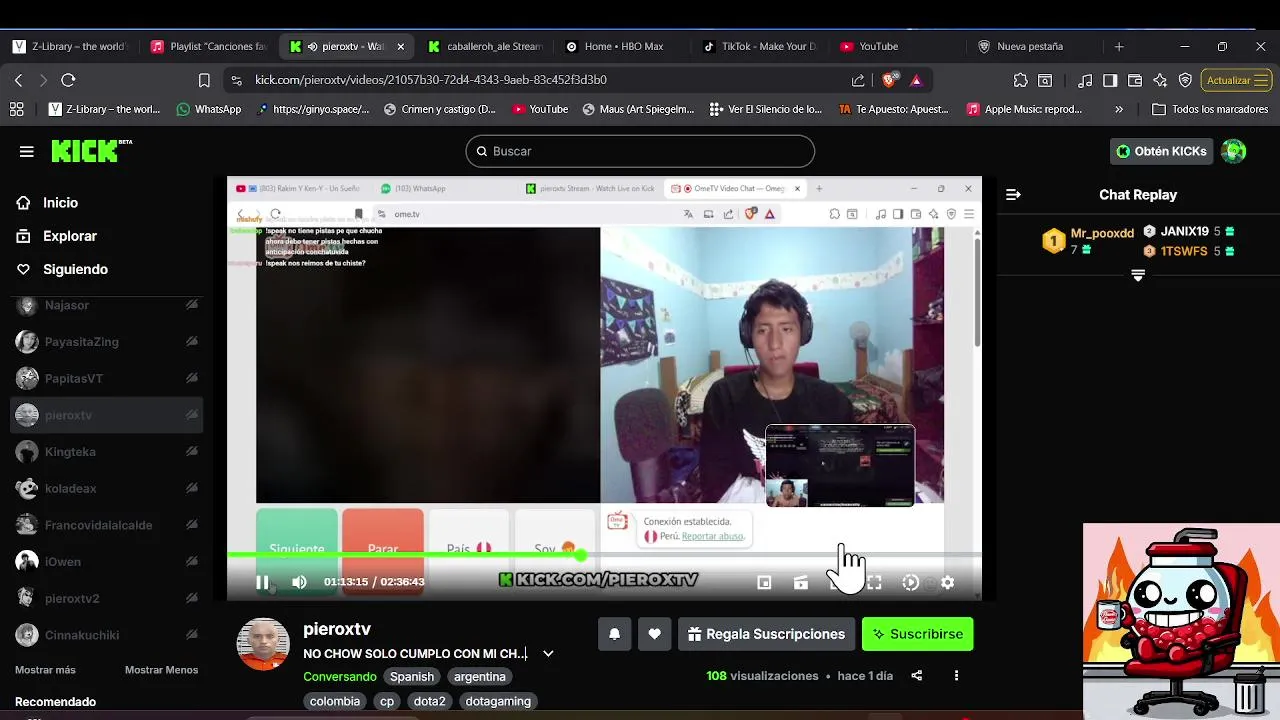Open the Brave Rewards triangle icon
The width and height of the screenshot is (1280, 720).
click(x=916, y=80)
